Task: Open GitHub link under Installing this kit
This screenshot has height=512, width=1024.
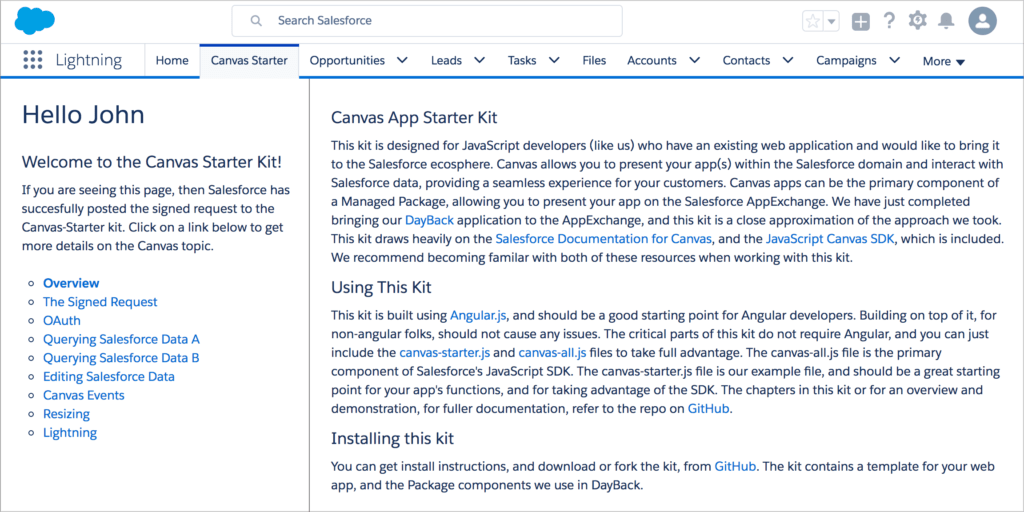Action: click(x=736, y=466)
